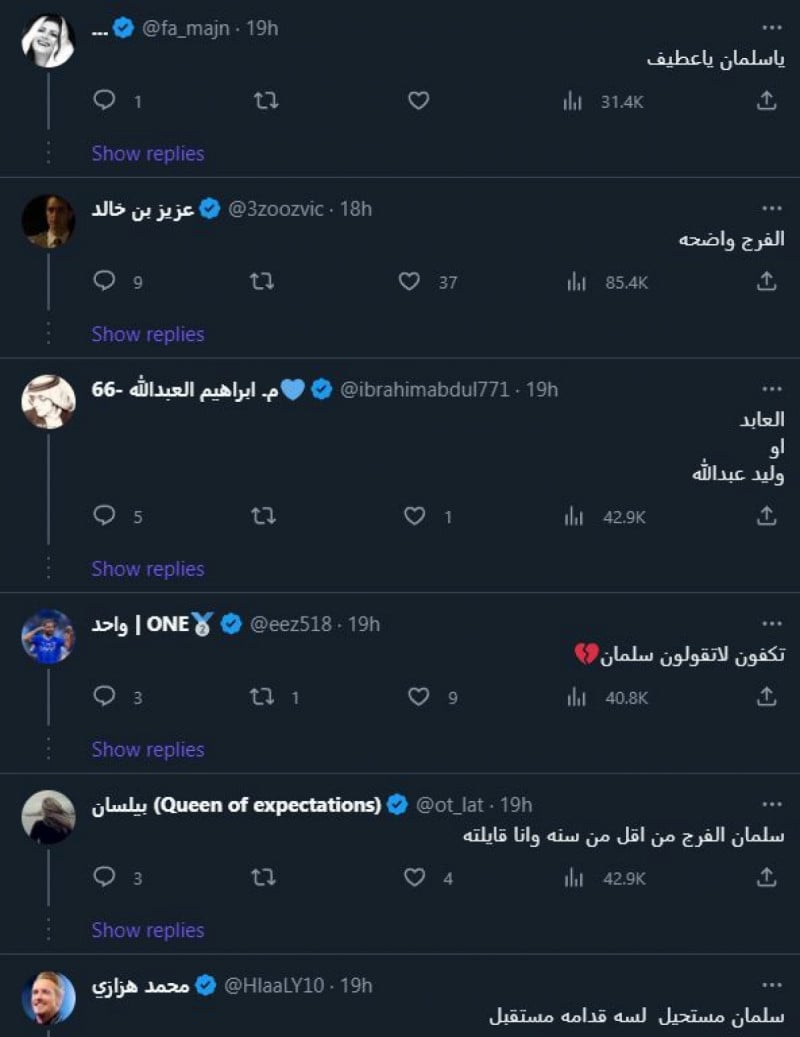800x1037 pixels.
Task: Click Show replies under بيلسان's tweet
Action: click(x=147, y=930)
